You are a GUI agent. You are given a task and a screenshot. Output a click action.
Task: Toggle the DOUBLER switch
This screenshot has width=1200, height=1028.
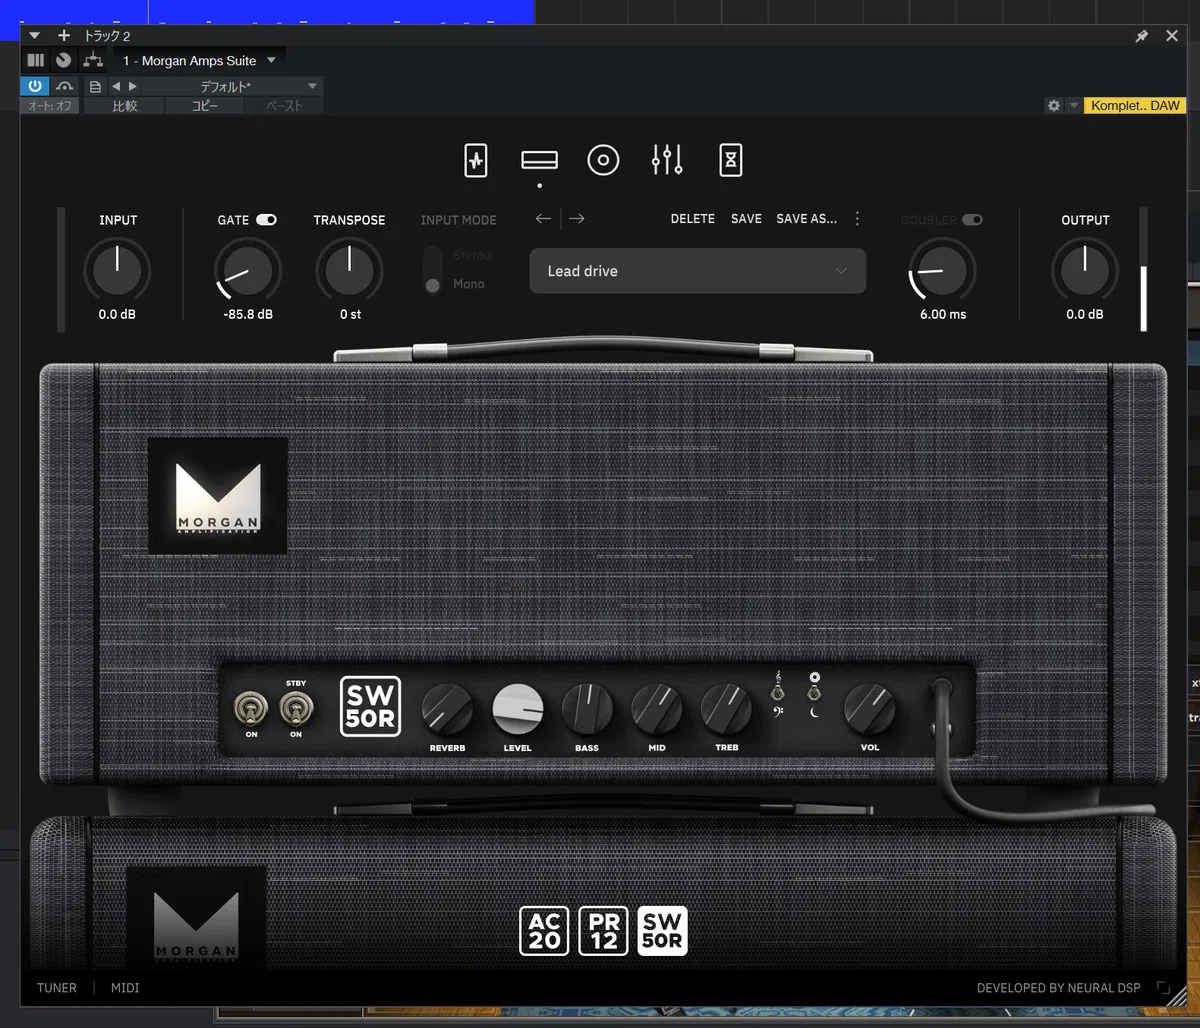coord(972,220)
